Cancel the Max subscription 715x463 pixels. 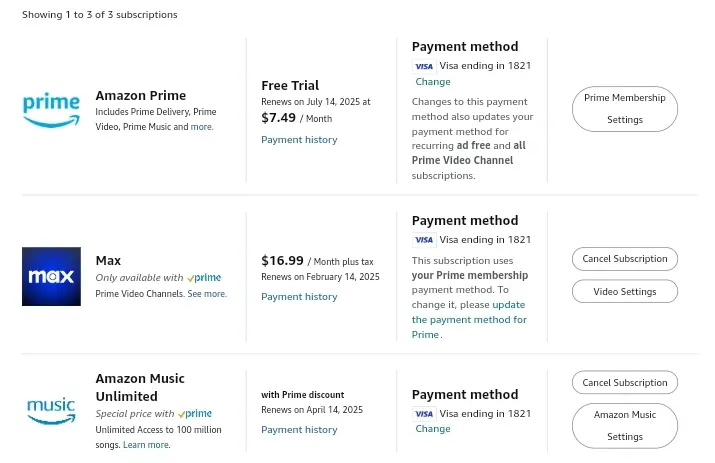[x=625, y=259]
